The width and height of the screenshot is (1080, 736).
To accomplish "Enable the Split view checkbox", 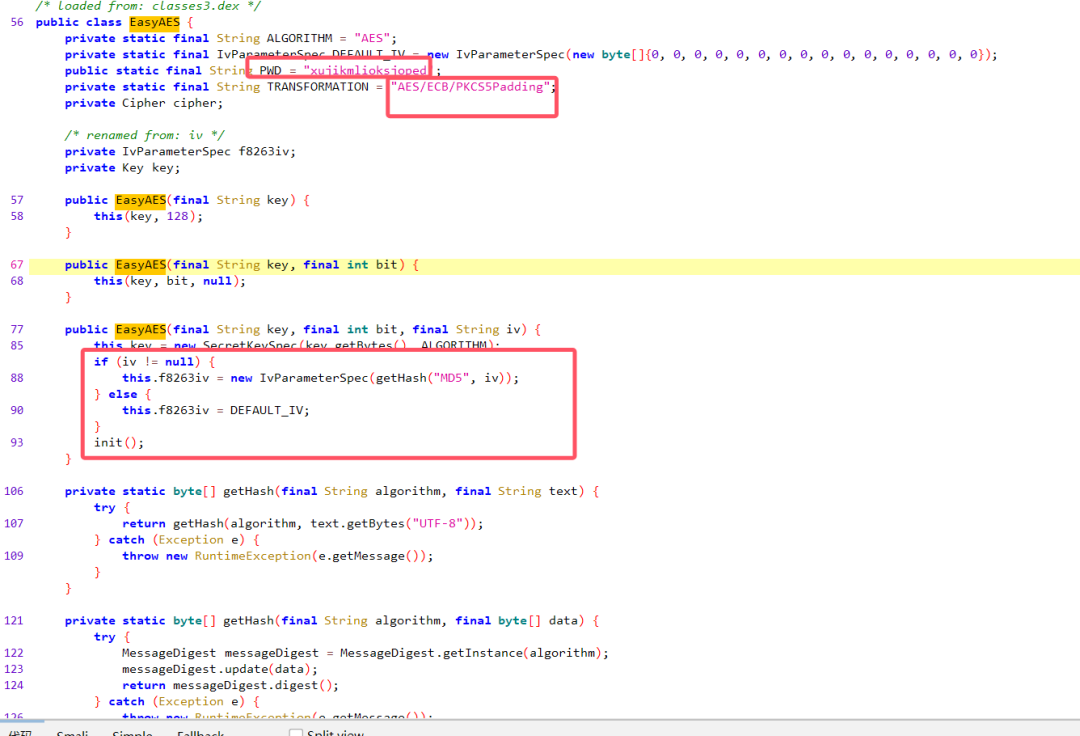I will (x=296, y=733).
